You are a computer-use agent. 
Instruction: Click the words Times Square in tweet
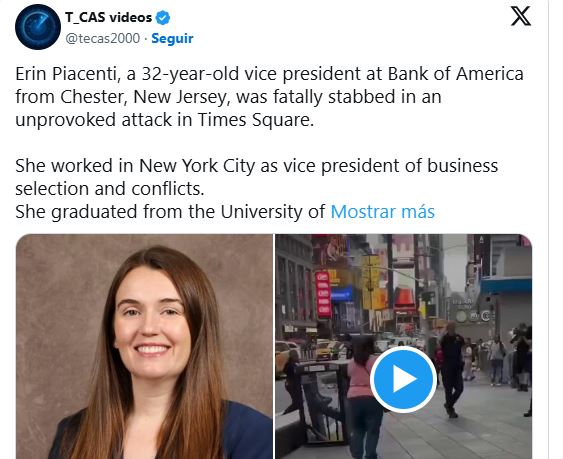255,120
